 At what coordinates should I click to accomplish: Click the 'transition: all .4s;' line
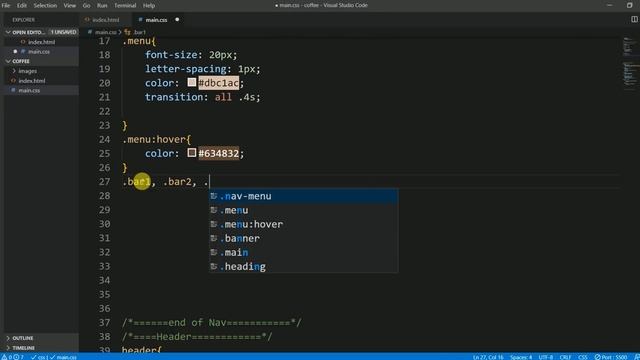click(x=202, y=97)
